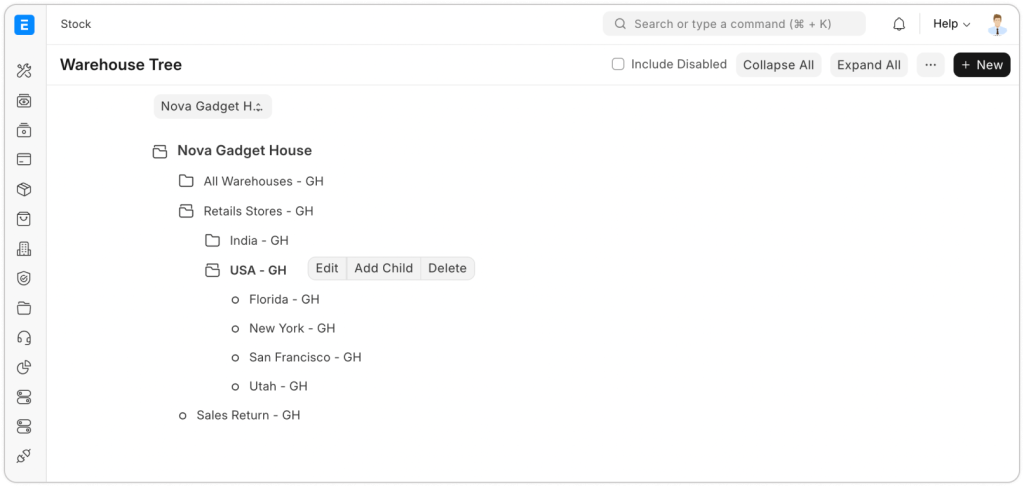Viewport: 1024px width, 487px height.
Task: Open the shield sidebar icon
Action: point(24,278)
